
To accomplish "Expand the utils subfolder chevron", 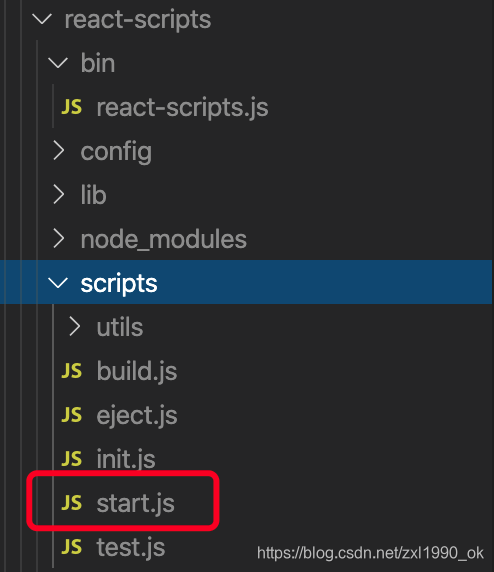I will [75, 327].
